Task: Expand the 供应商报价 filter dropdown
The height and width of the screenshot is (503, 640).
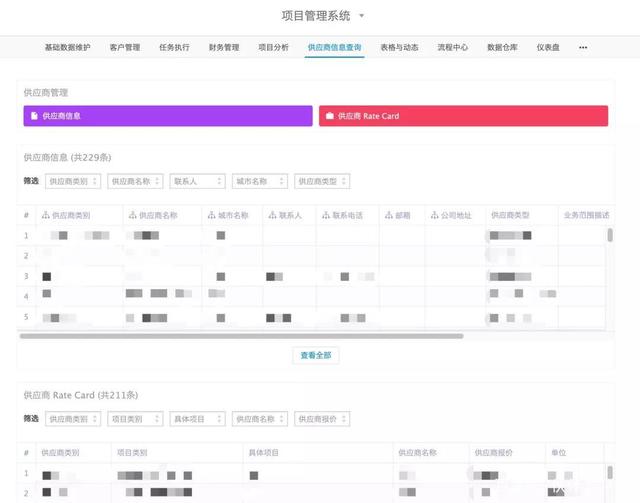Action: [x=322, y=419]
